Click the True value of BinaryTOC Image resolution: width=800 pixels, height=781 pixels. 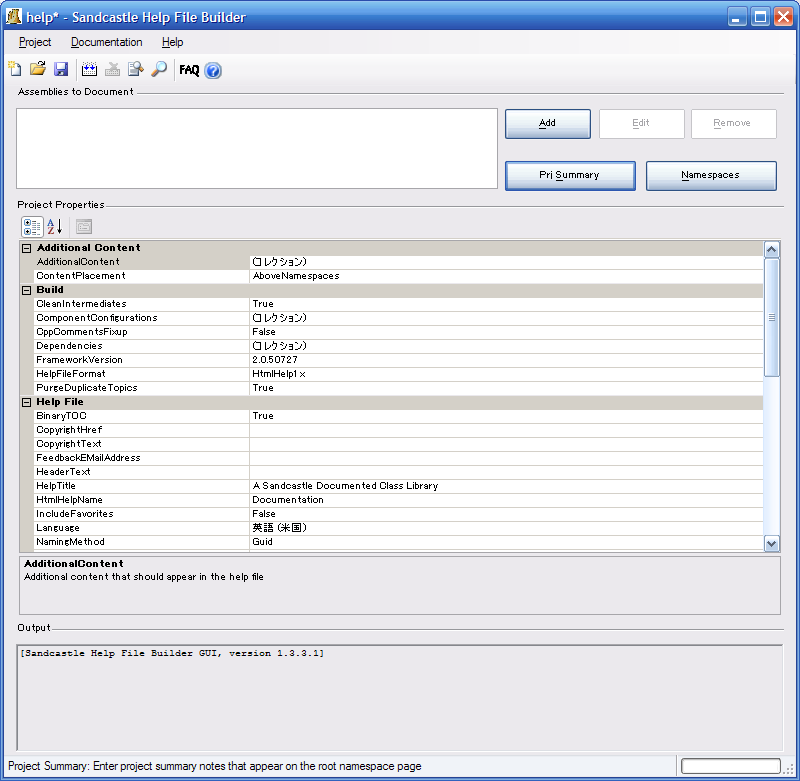pos(263,416)
